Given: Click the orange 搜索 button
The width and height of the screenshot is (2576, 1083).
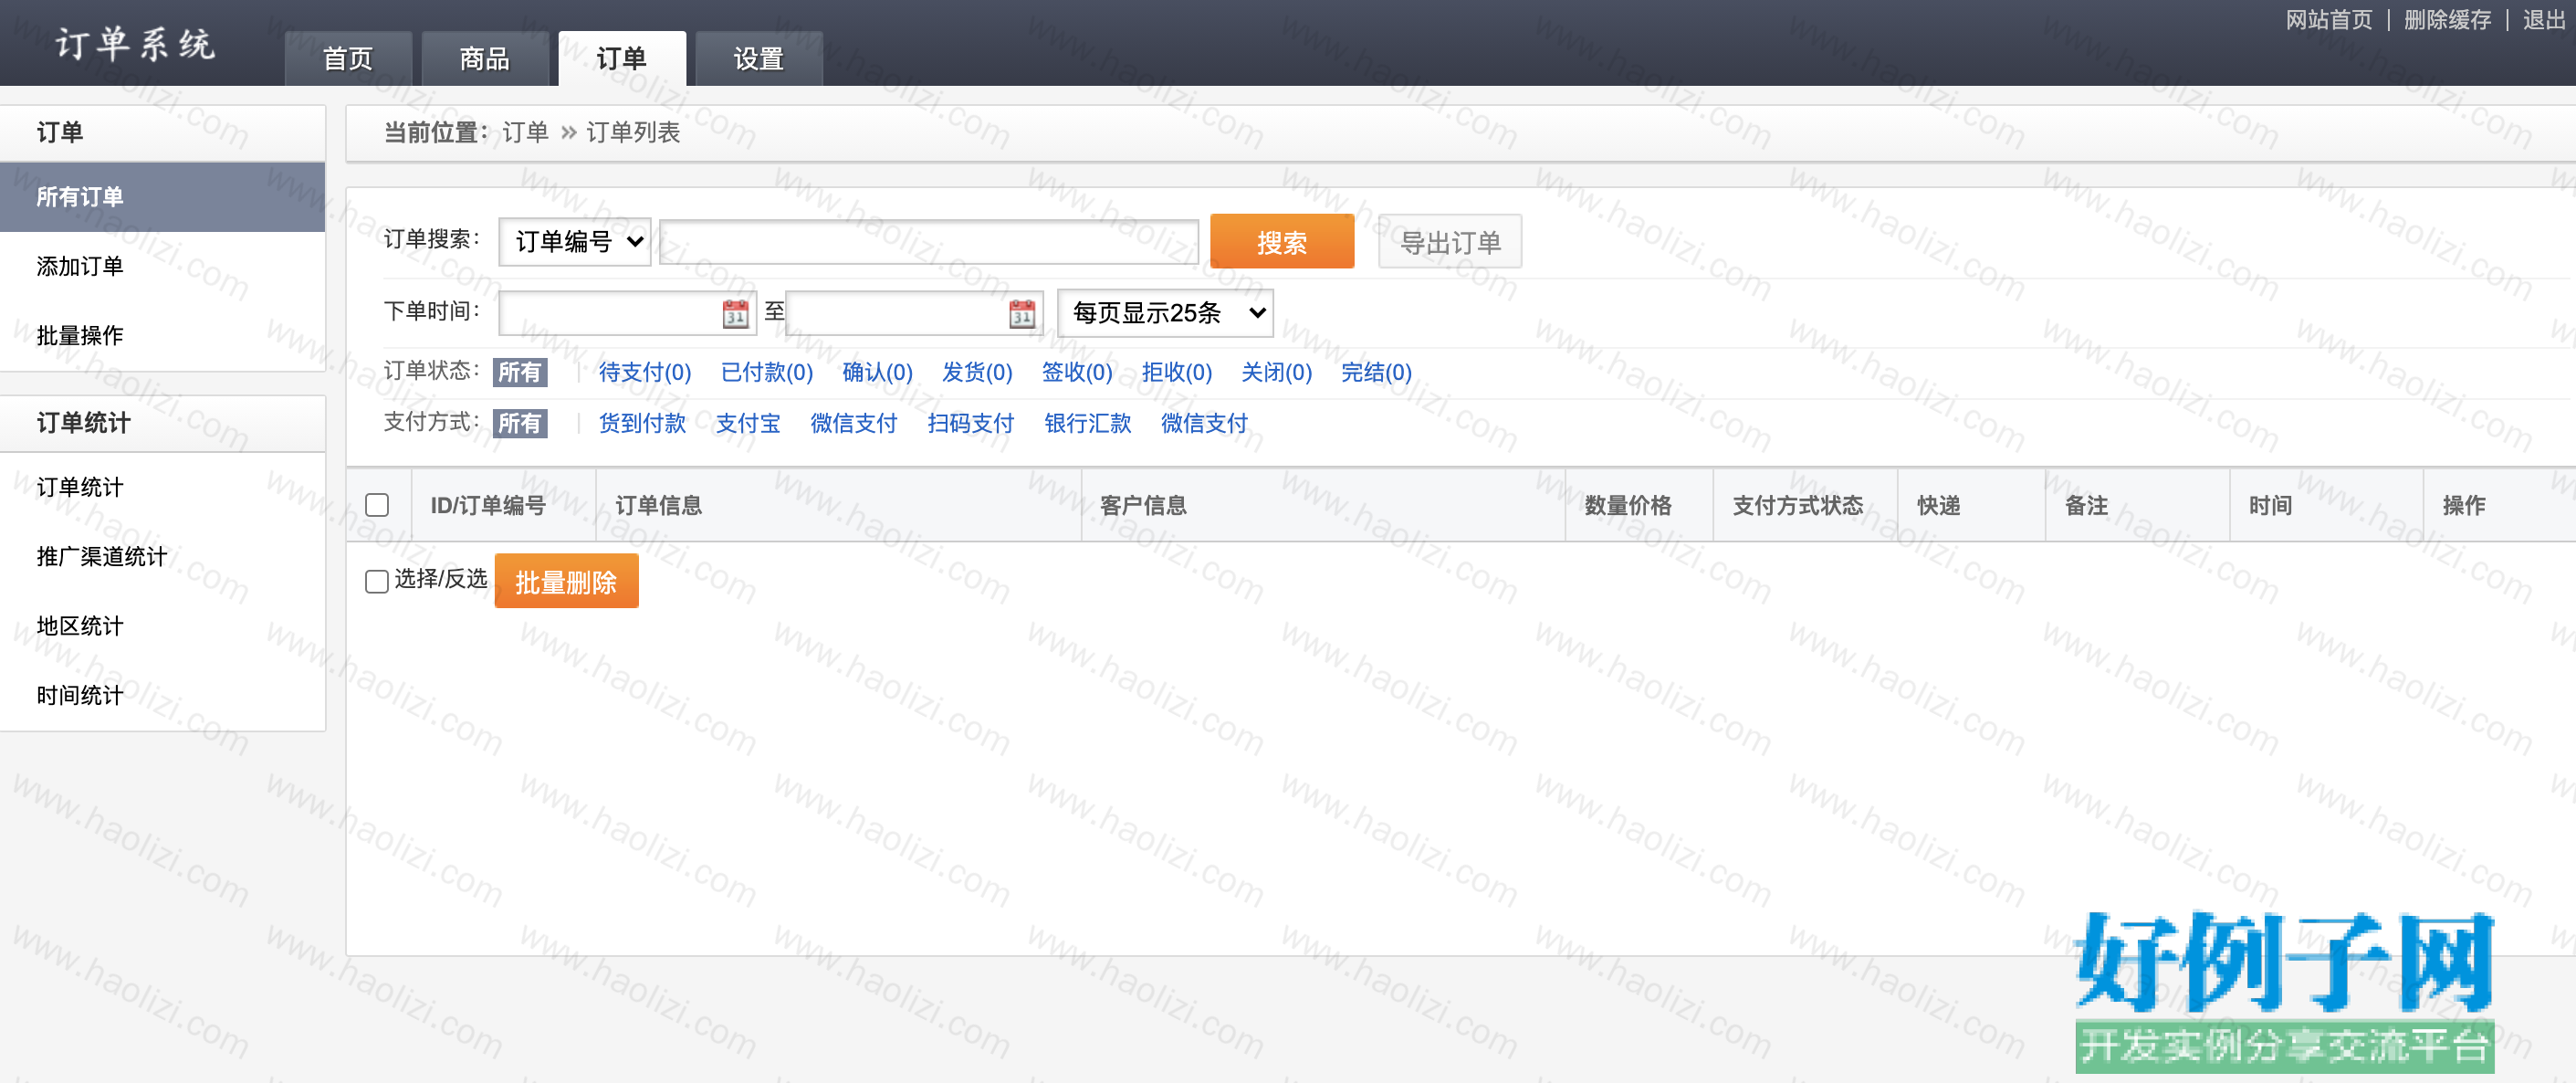Looking at the screenshot, I should [x=1282, y=242].
